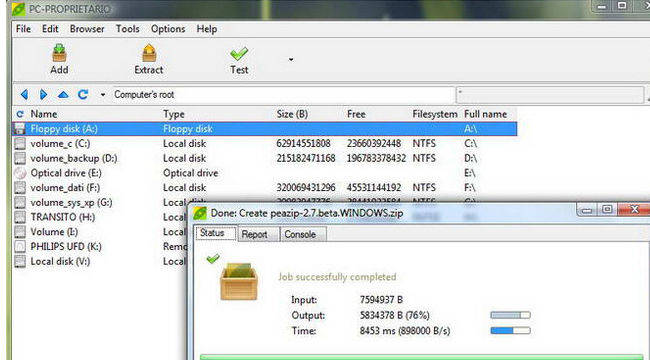Click the PeaZip leaf icon in the dialog title bar
The height and width of the screenshot is (360, 650).
200,213
